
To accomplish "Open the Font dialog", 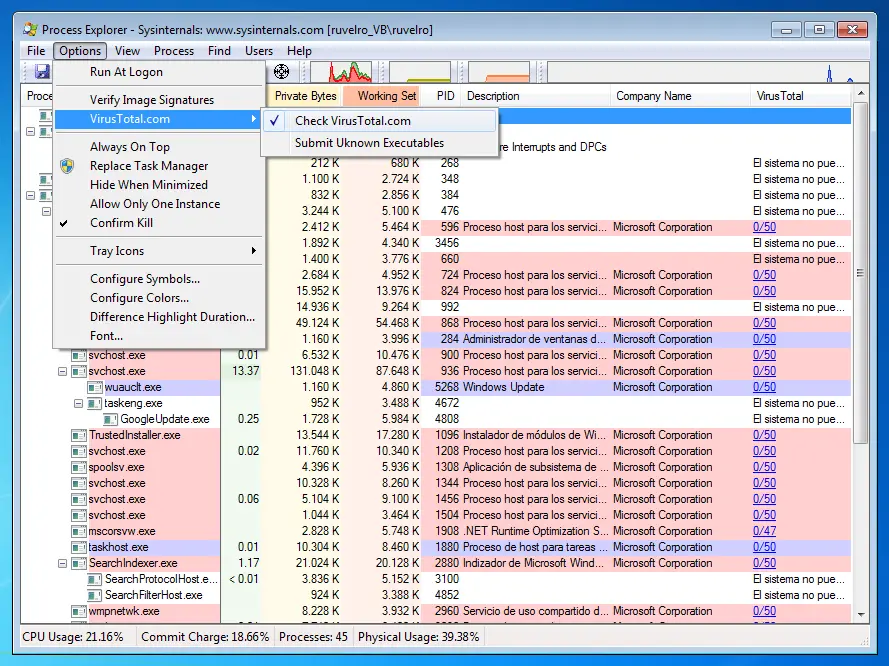I will [159, 336].
